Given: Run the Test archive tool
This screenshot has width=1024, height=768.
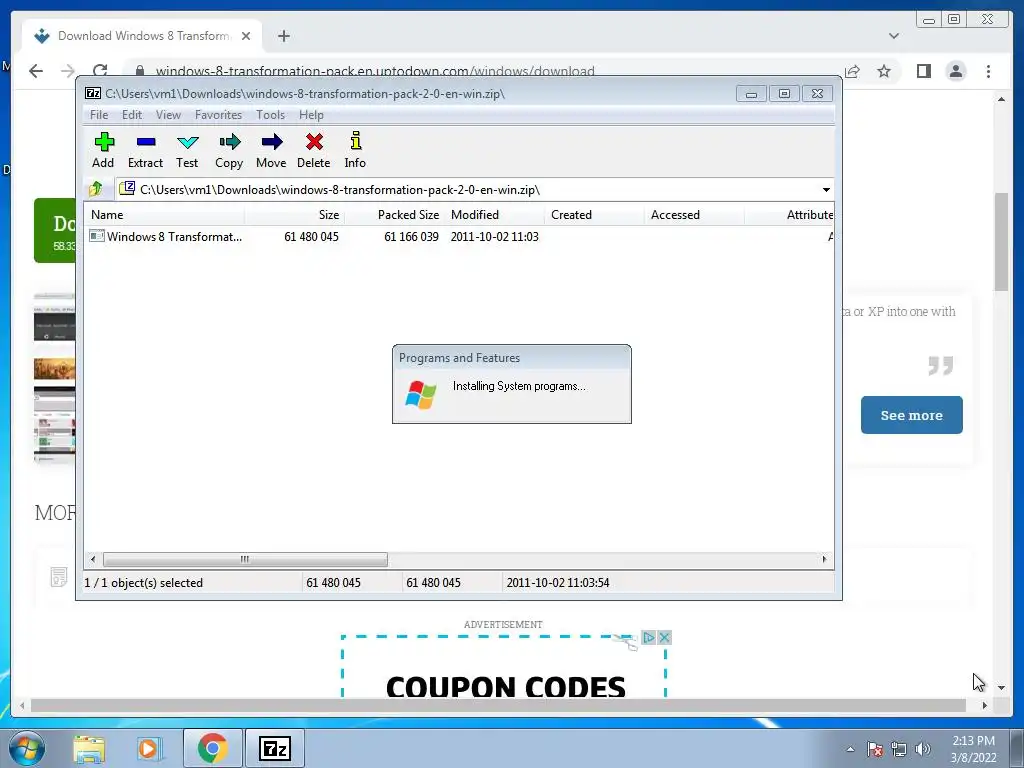Looking at the screenshot, I should [187, 150].
